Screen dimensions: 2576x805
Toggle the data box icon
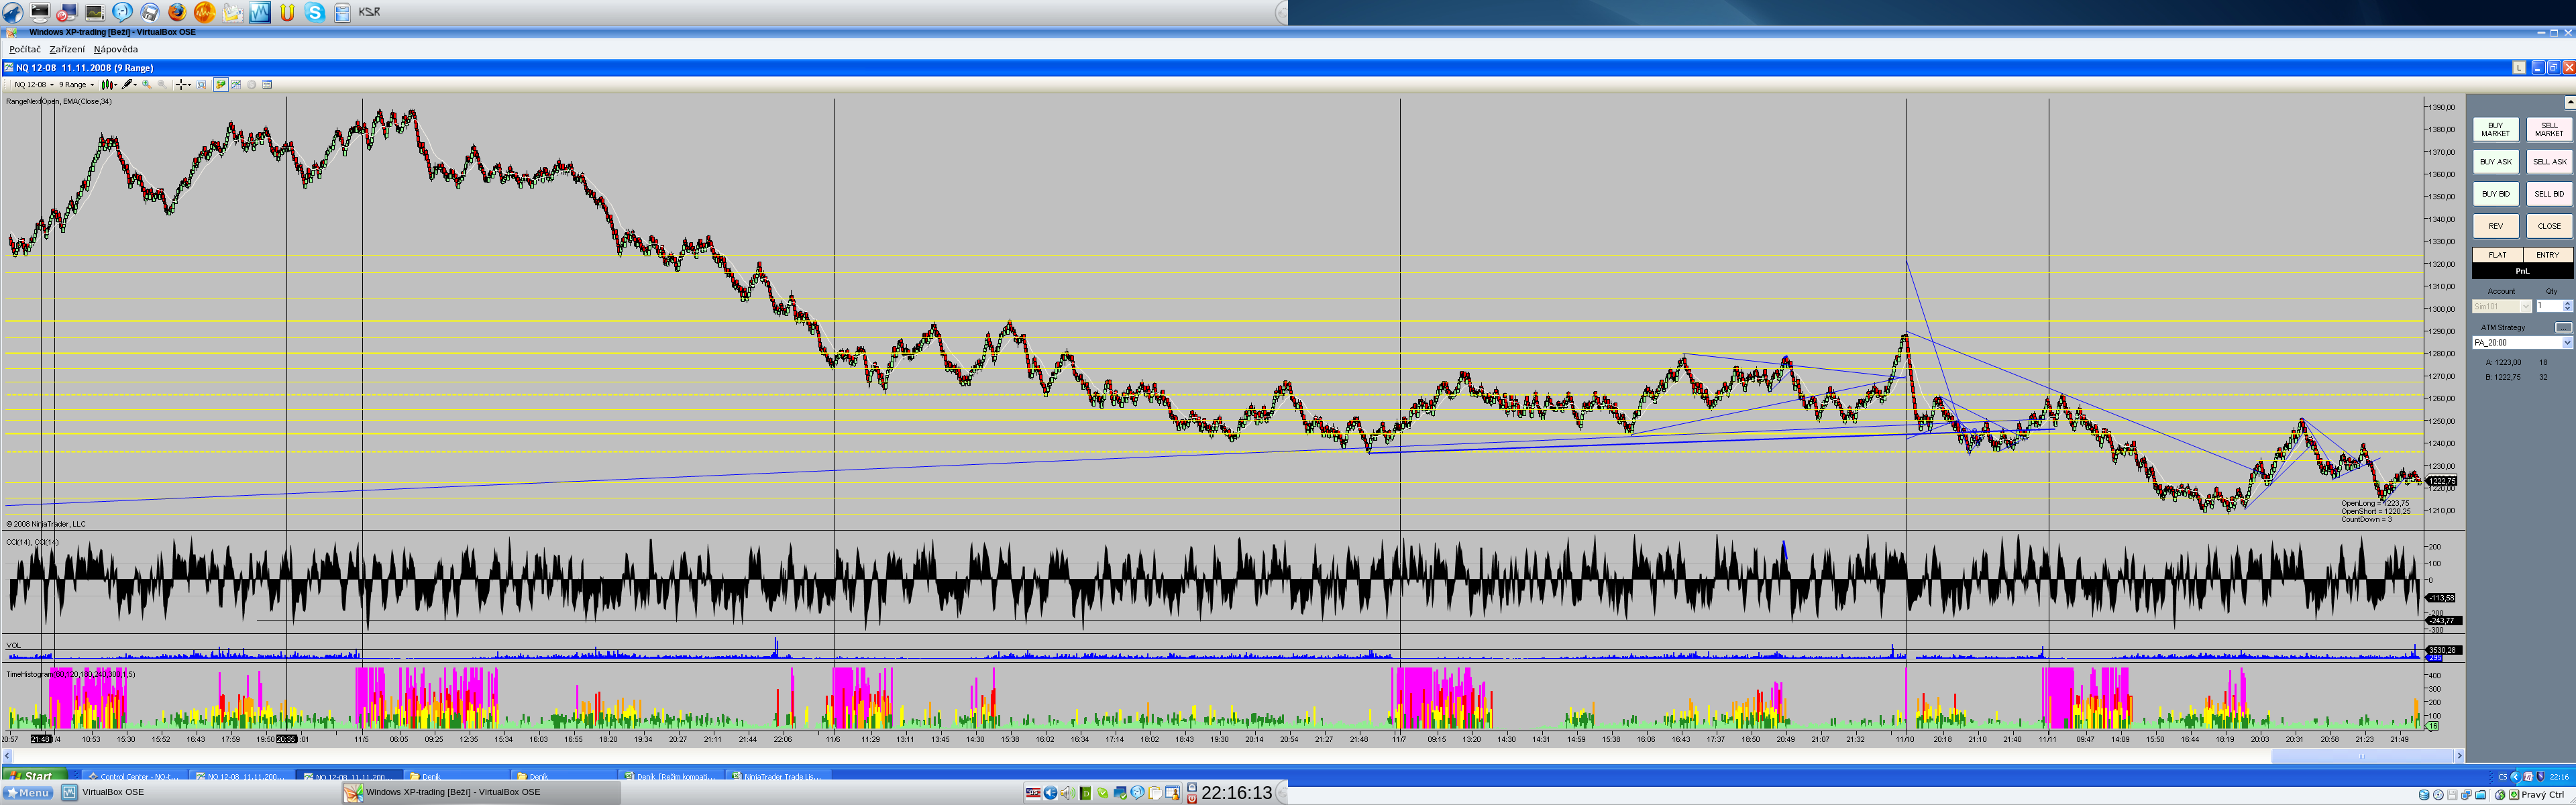coord(201,85)
